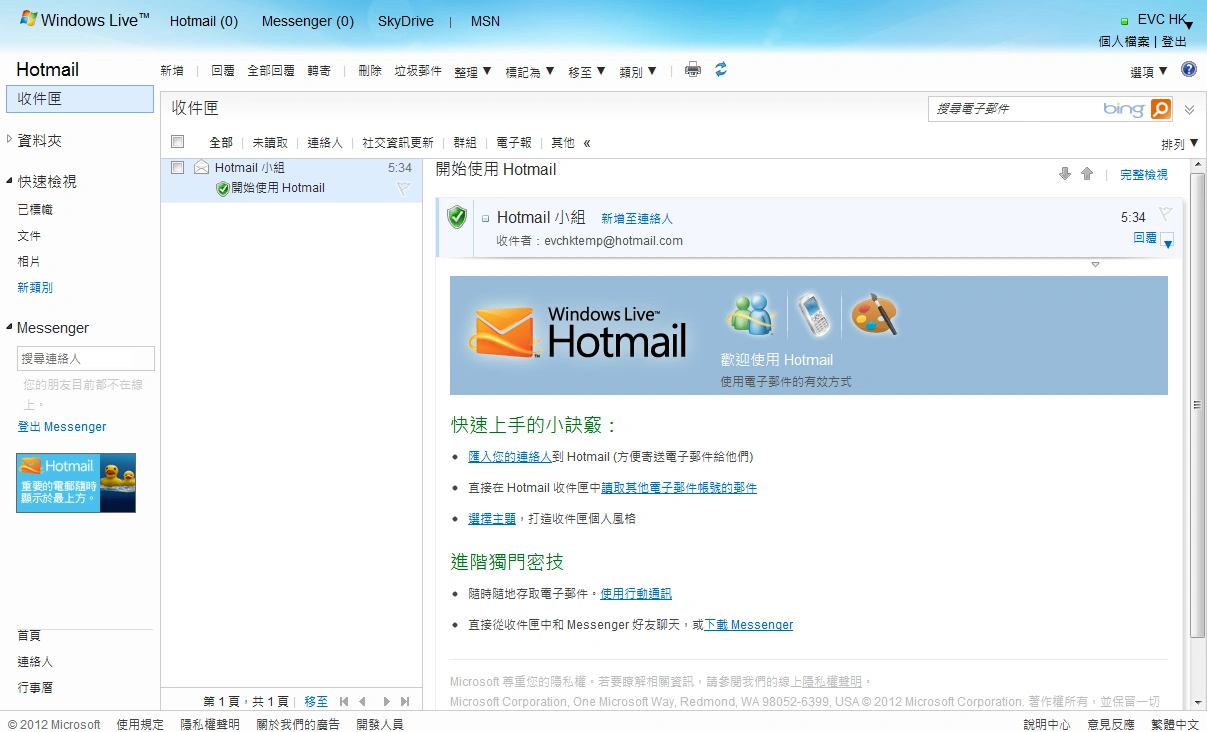The height and width of the screenshot is (732, 1207).
Task: Filter messages by 連絡人
Action: (325, 143)
